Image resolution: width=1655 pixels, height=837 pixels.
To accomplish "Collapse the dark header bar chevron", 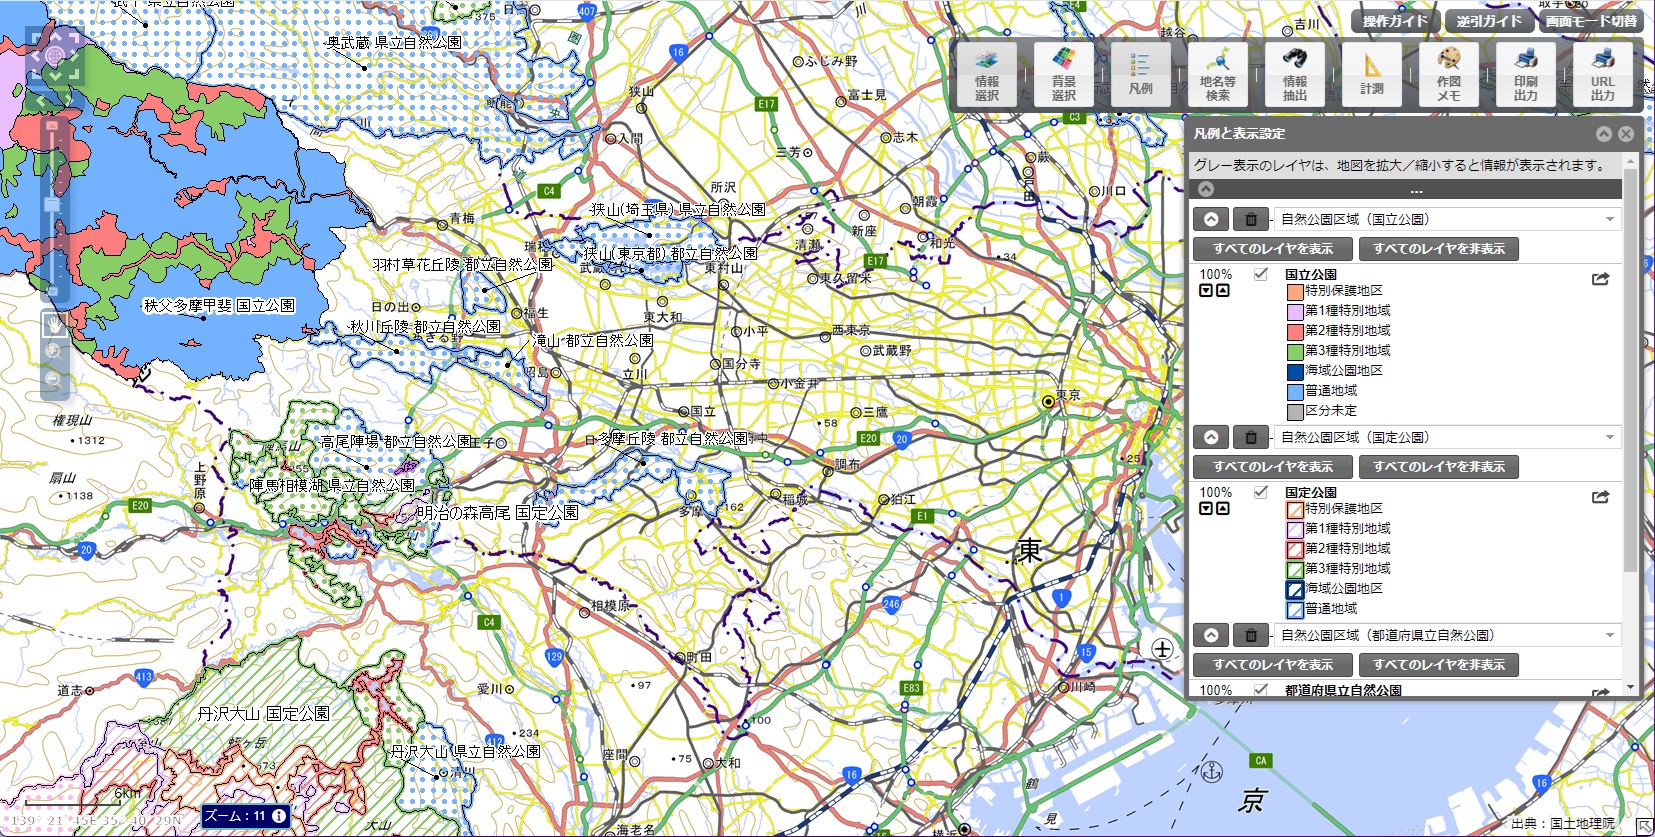I will pos(1206,189).
